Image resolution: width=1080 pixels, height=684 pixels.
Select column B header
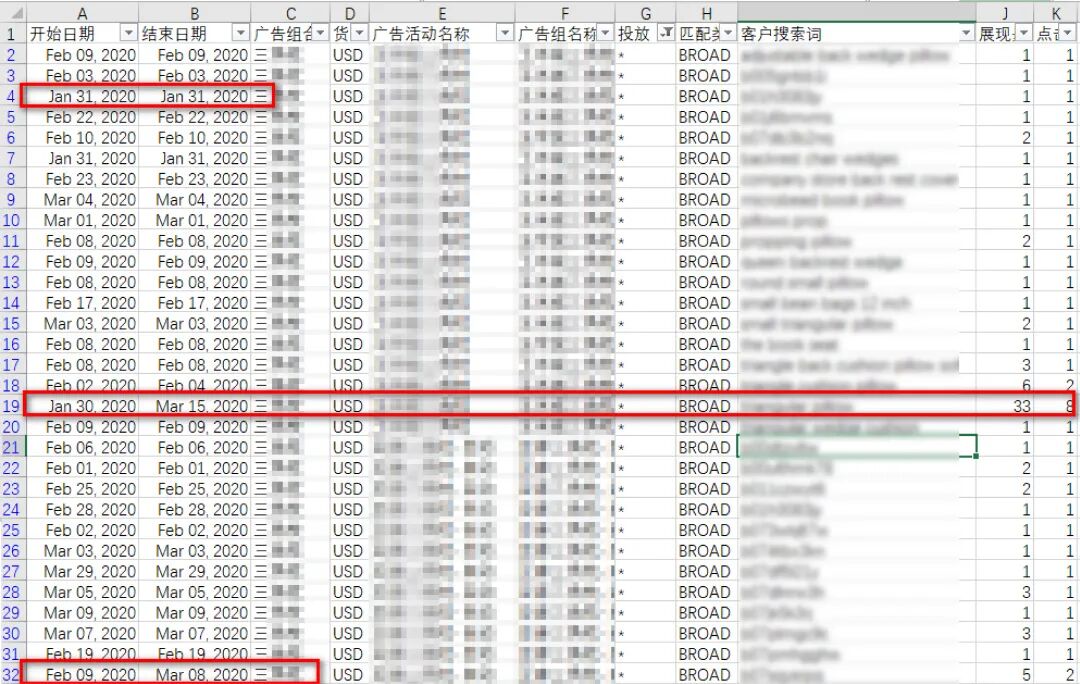[x=195, y=13]
